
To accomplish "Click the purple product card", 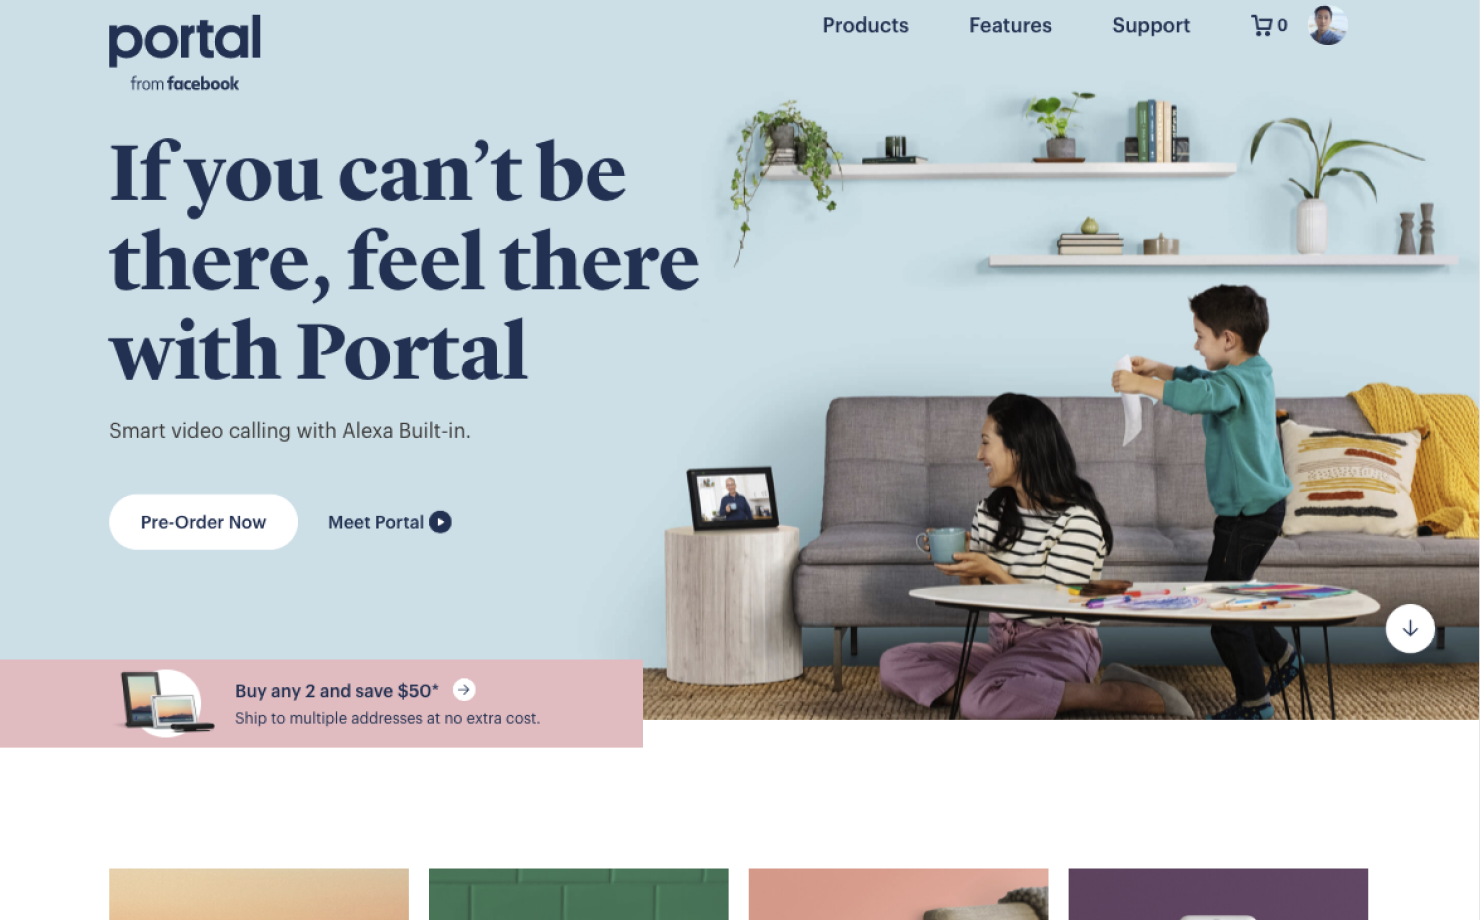I will [x=1218, y=894].
